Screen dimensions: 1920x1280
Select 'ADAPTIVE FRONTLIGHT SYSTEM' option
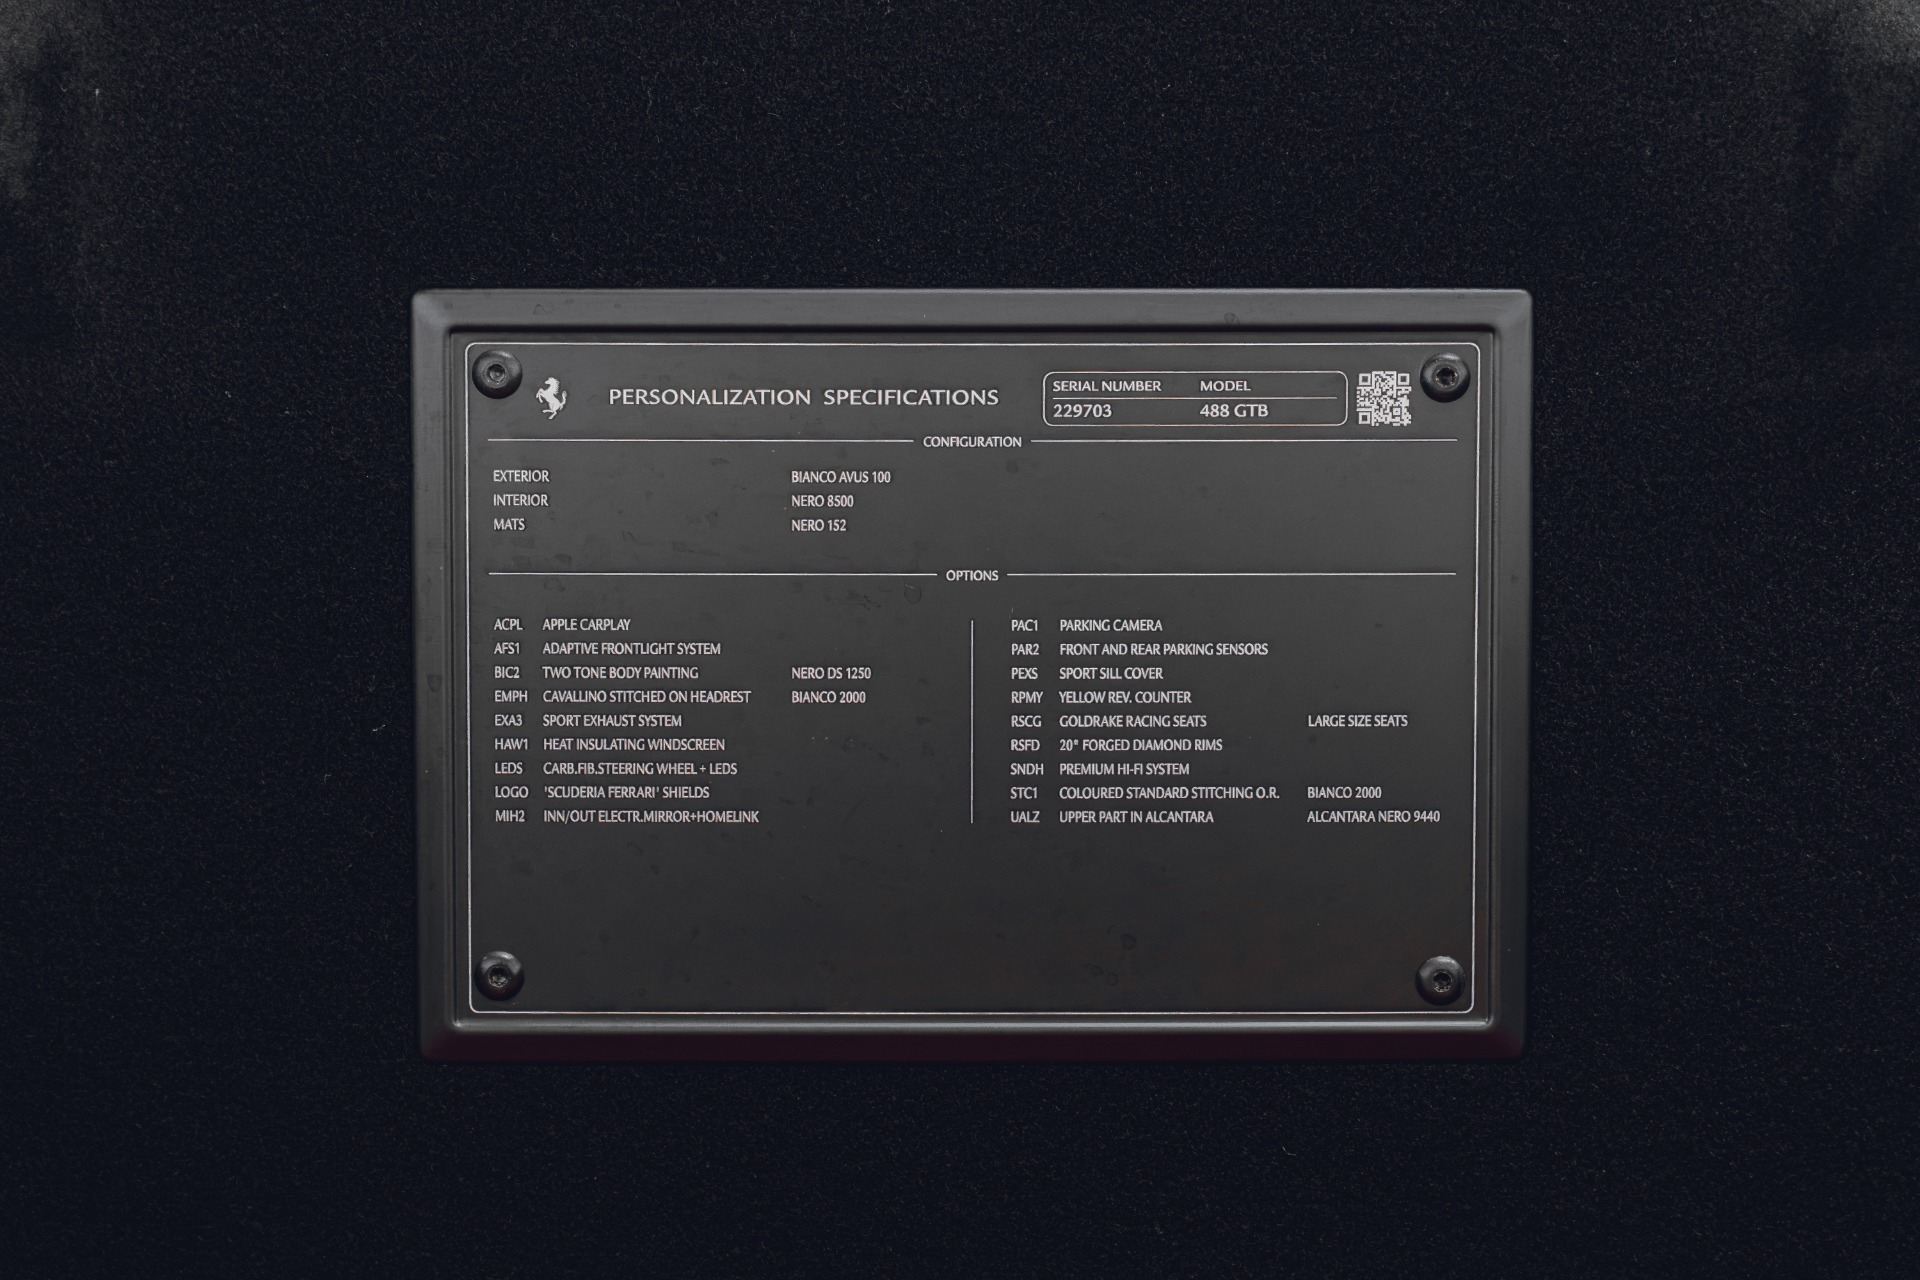click(631, 648)
